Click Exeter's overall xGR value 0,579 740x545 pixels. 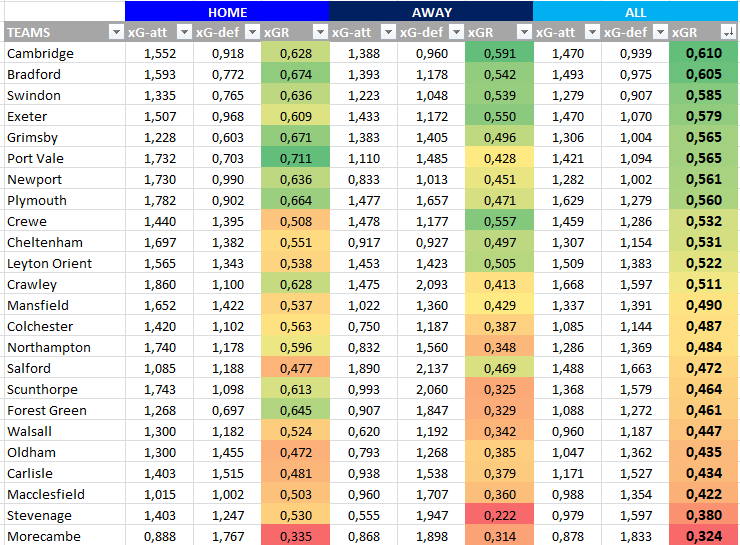point(703,116)
